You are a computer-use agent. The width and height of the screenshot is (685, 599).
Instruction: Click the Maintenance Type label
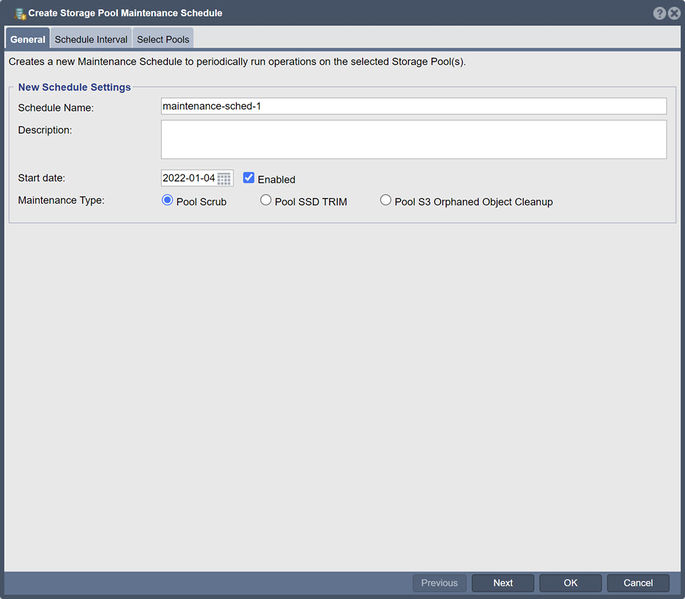61,200
